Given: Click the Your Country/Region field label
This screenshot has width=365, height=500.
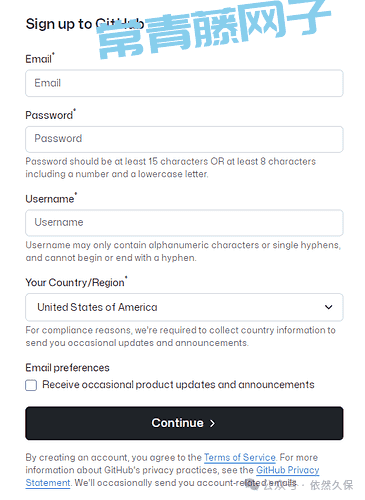Looking at the screenshot, I should pyautogui.click(x=76, y=282).
